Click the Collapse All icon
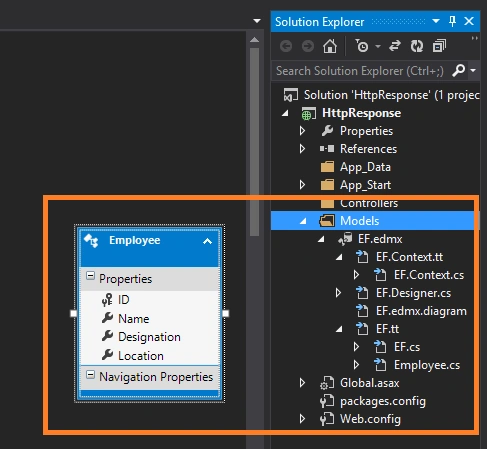The height and width of the screenshot is (449, 487). tap(439, 46)
